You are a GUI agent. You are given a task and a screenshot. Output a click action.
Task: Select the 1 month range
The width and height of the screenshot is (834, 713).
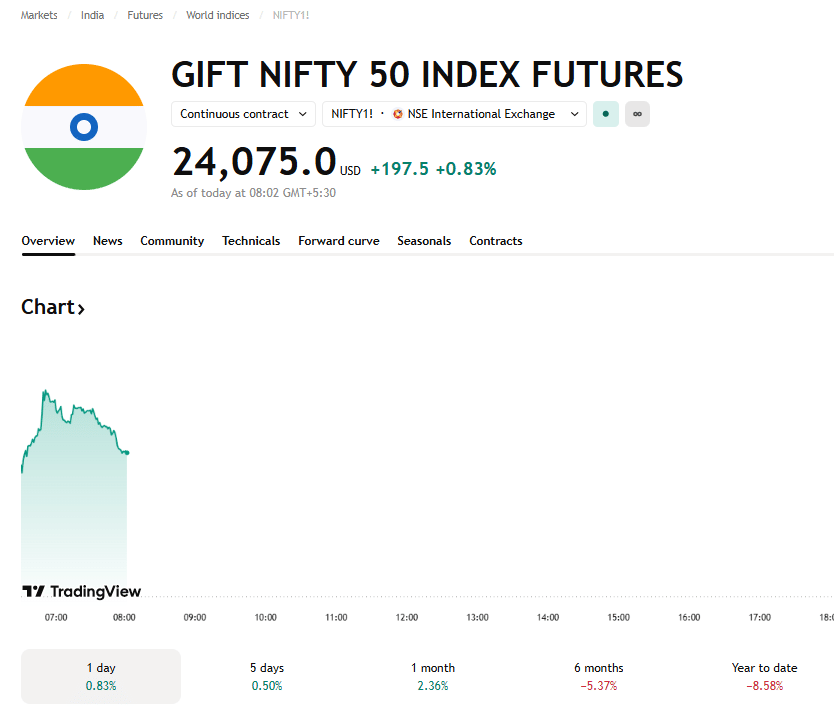[x=433, y=676]
